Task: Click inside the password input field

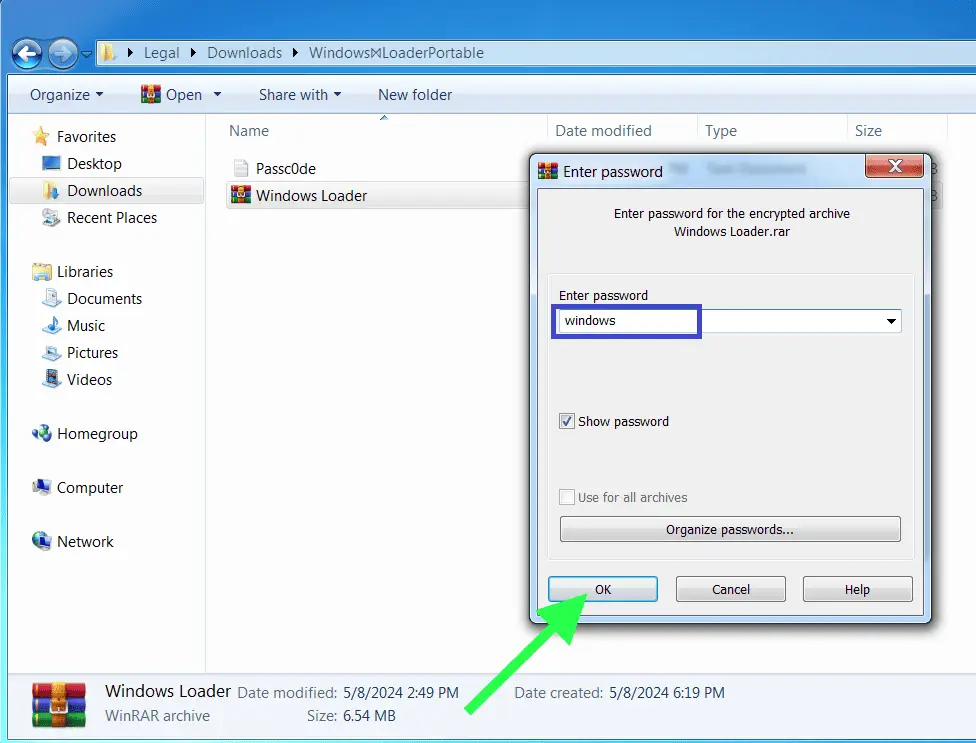Action: (x=626, y=321)
